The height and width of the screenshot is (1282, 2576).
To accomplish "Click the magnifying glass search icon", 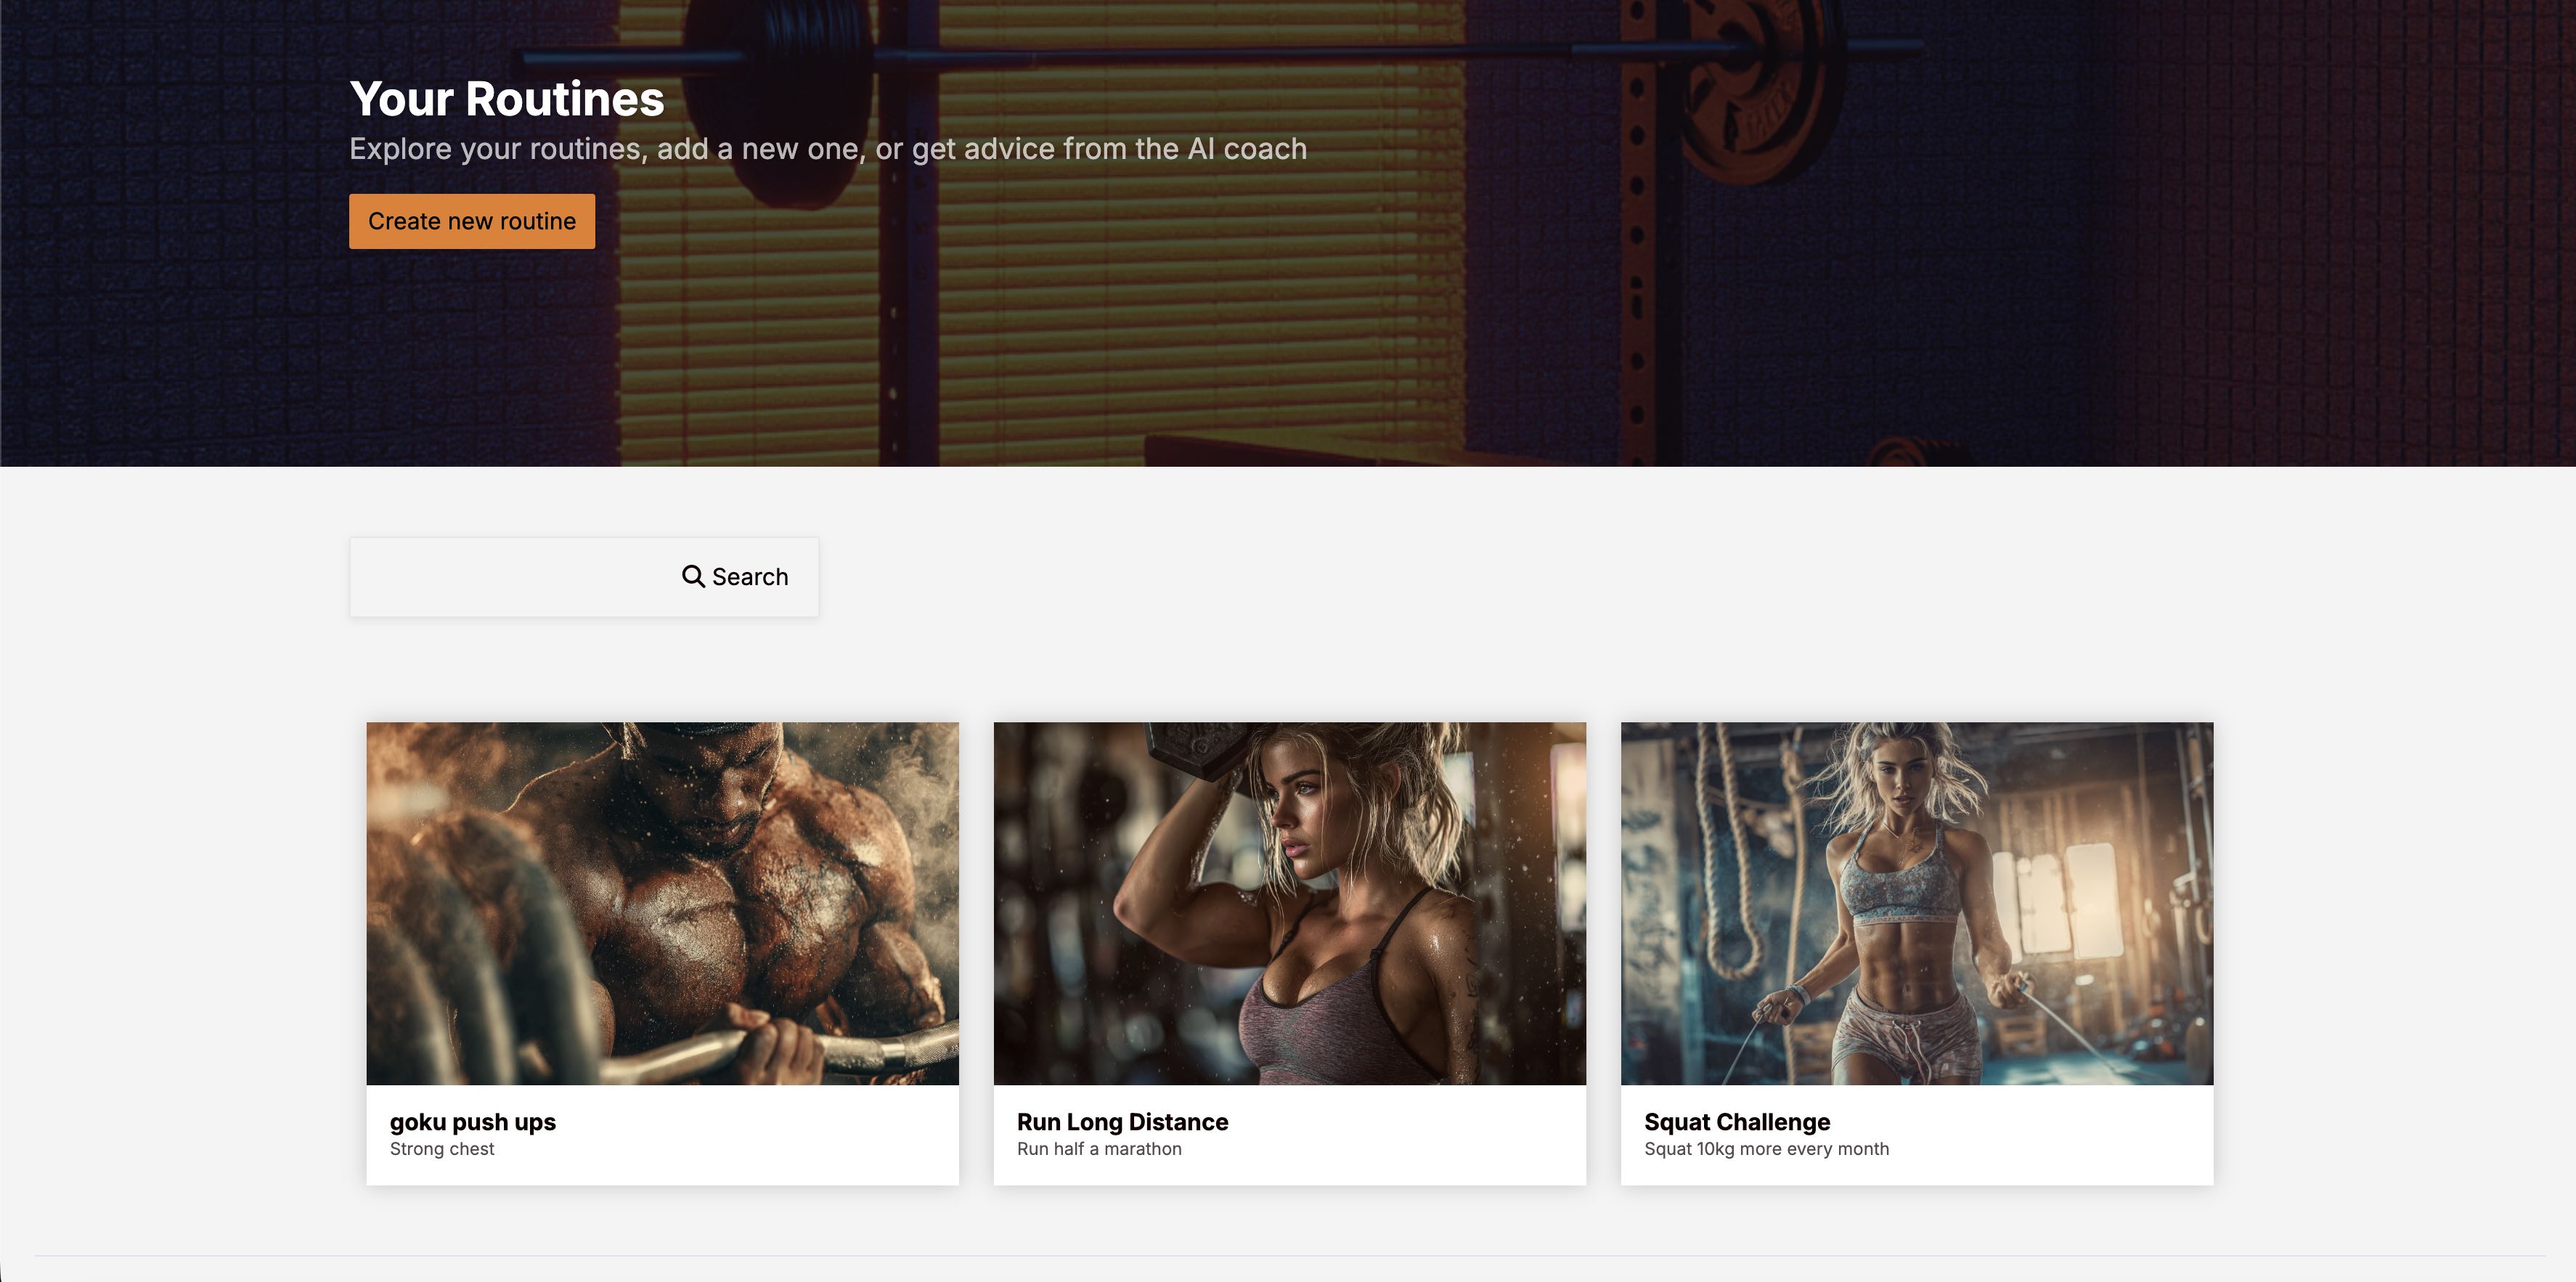I will (x=692, y=576).
